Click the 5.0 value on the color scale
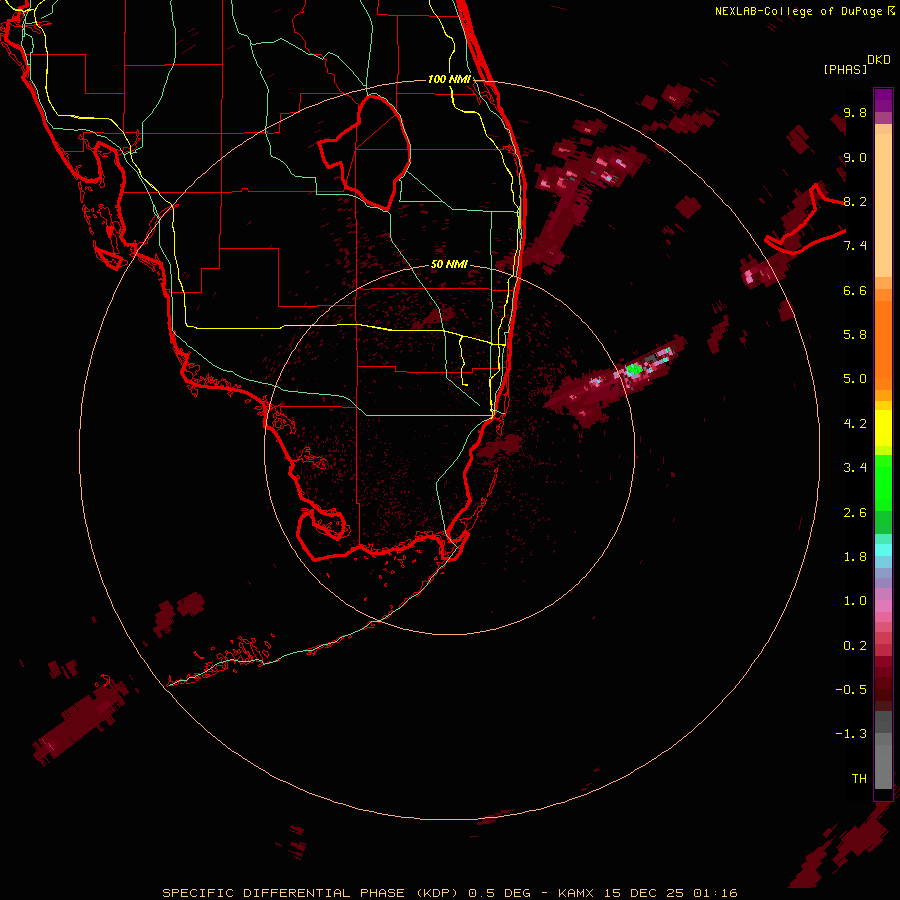The width and height of the screenshot is (900, 900). pyautogui.click(x=855, y=379)
